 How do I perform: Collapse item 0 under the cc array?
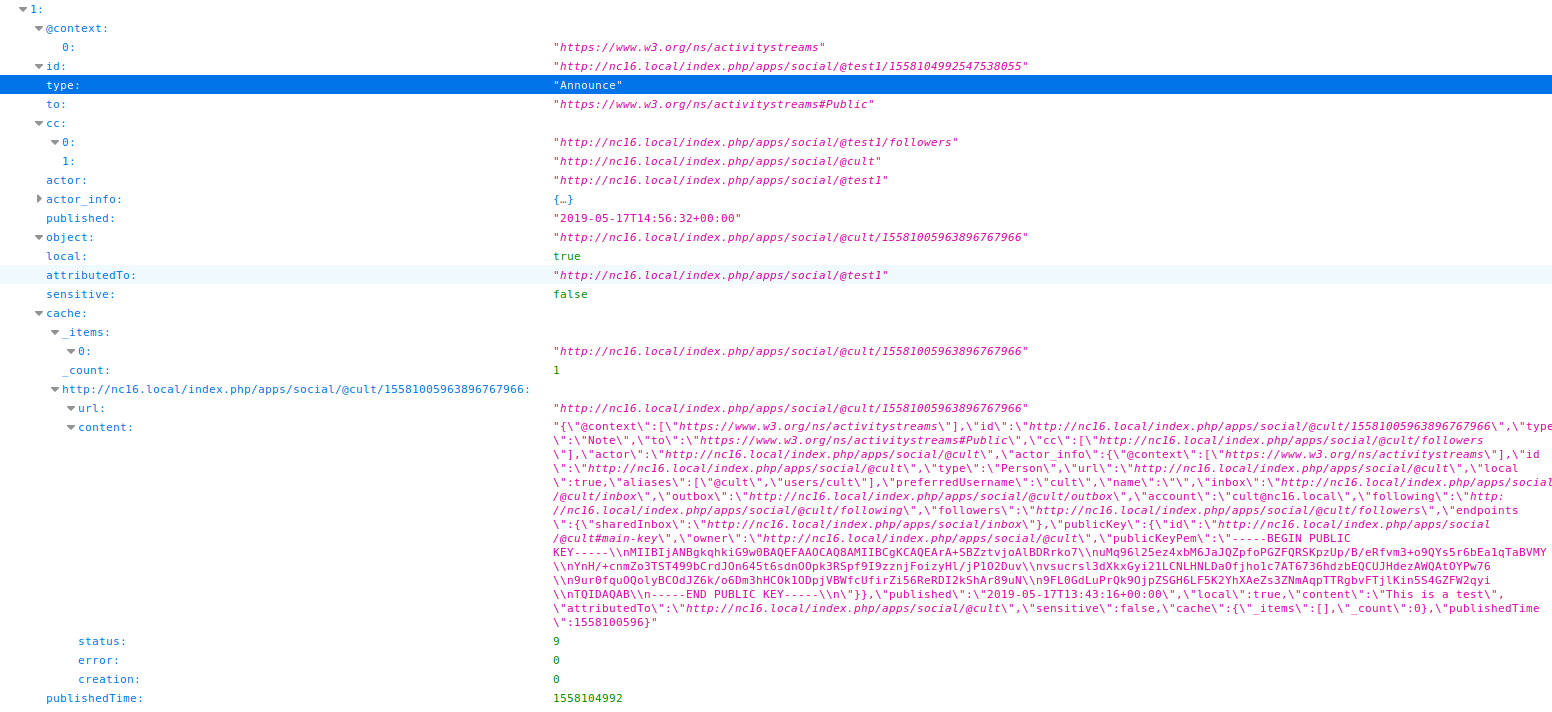55,142
